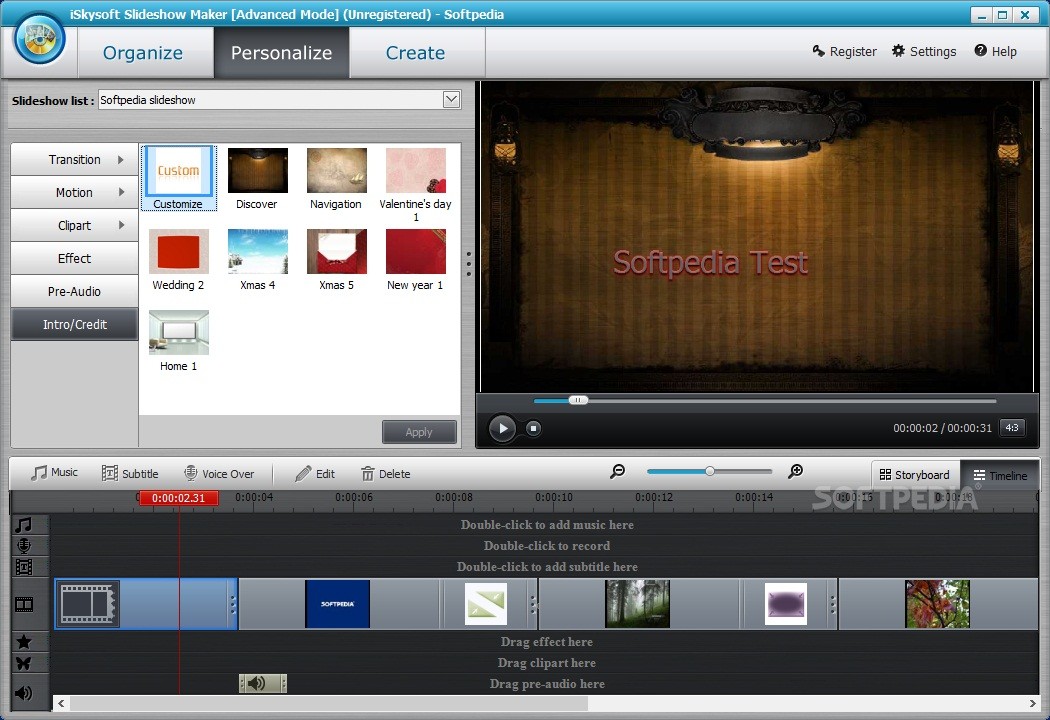Select the Xmas 5 template
This screenshot has width=1050, height=720.
(336, 260)
